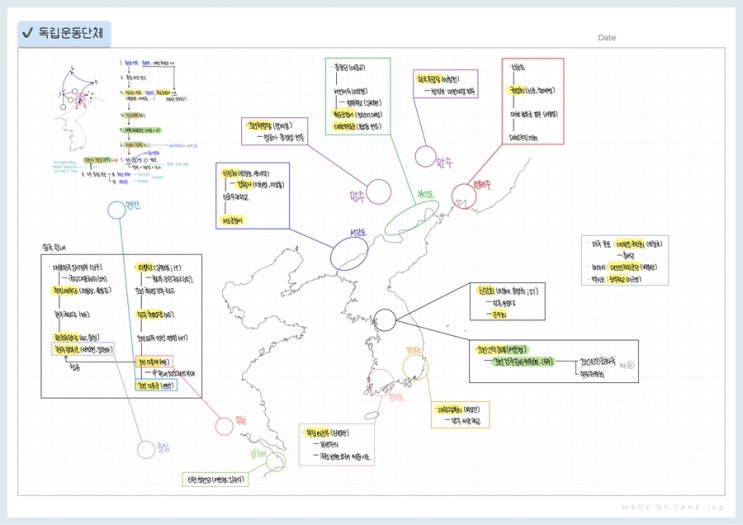The width and height of the screenshot is (743, 525).
Task: Select the blue 서간도 label
Action: [358, 233]
